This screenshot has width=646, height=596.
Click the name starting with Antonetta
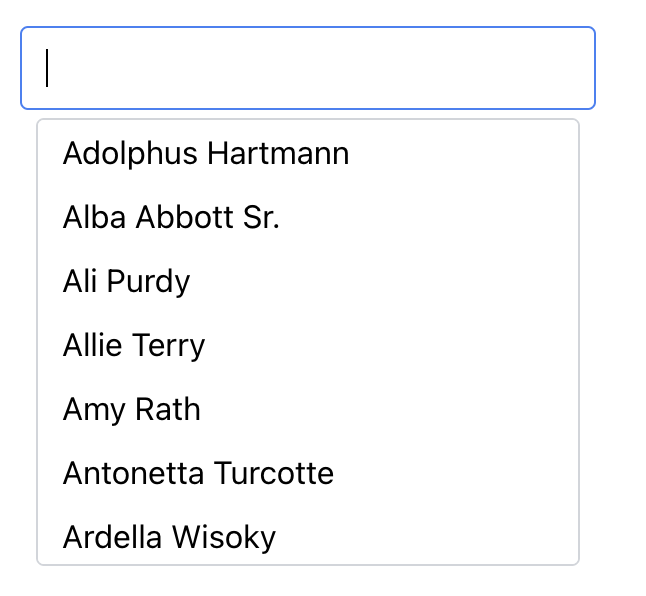point(198,473)
